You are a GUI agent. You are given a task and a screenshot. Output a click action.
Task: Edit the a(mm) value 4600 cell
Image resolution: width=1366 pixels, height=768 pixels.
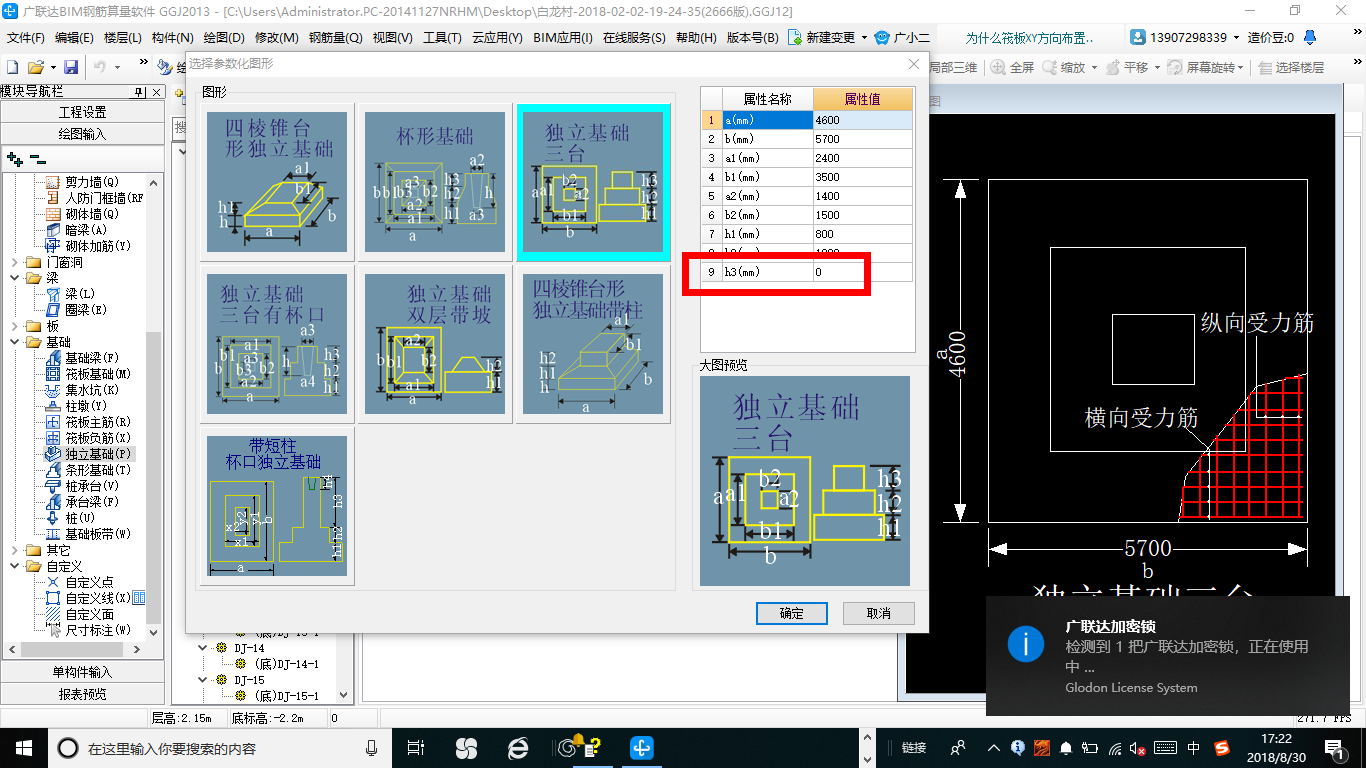(862, 120)
